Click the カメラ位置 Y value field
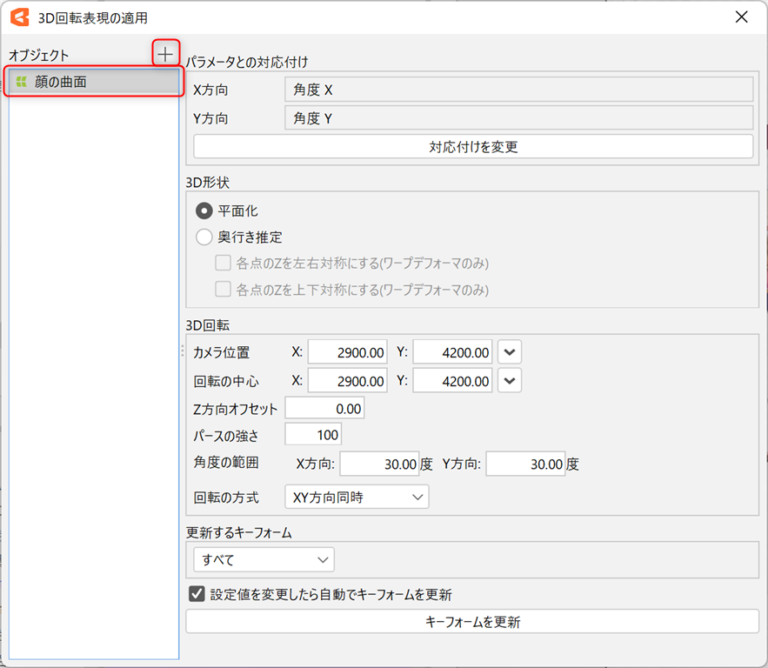768x668 pixels. tap(453, 352)
